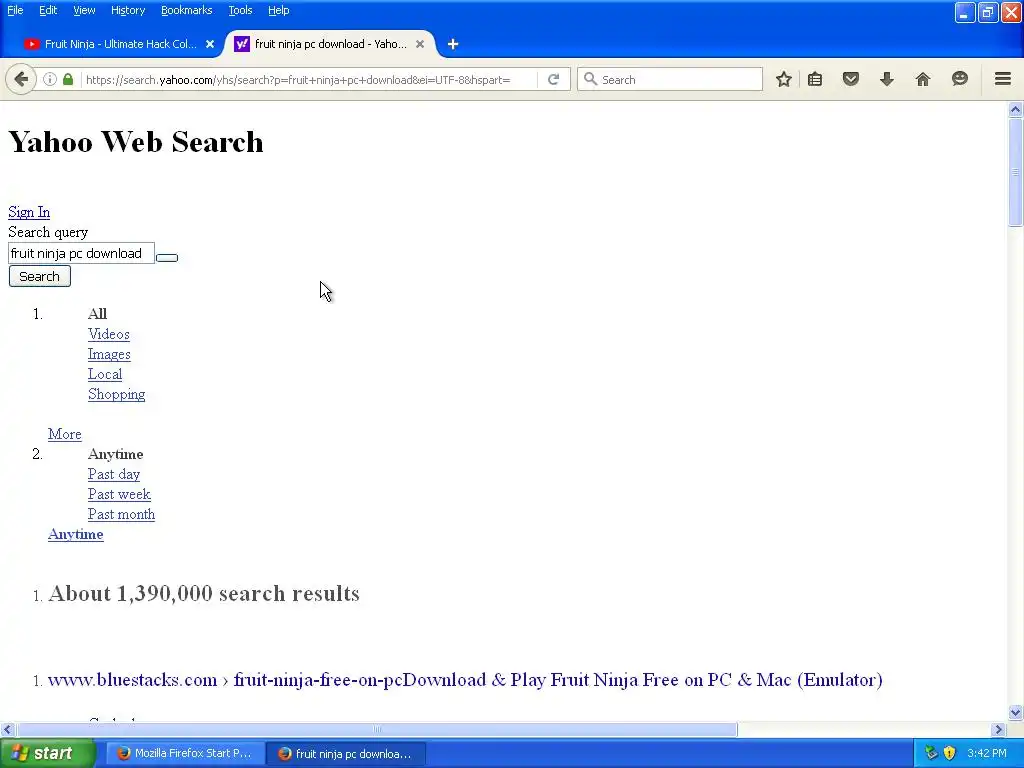Open site information icon in address bar
The height and width of the screenshot is (768, 1024).
[50, 80]
